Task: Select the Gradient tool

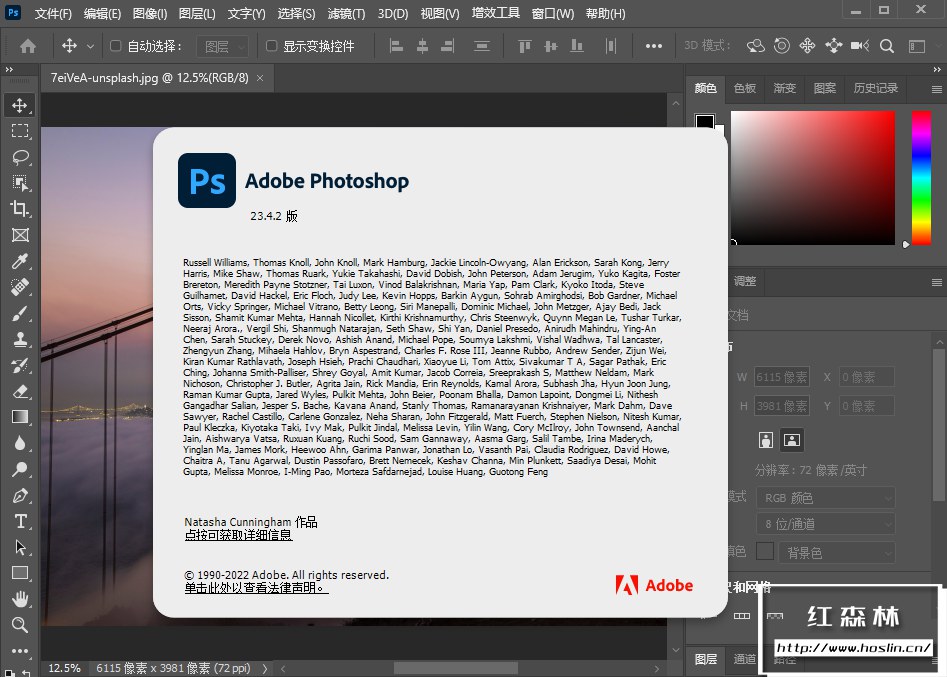Action: pyautogui.click(x=20, y=417)
